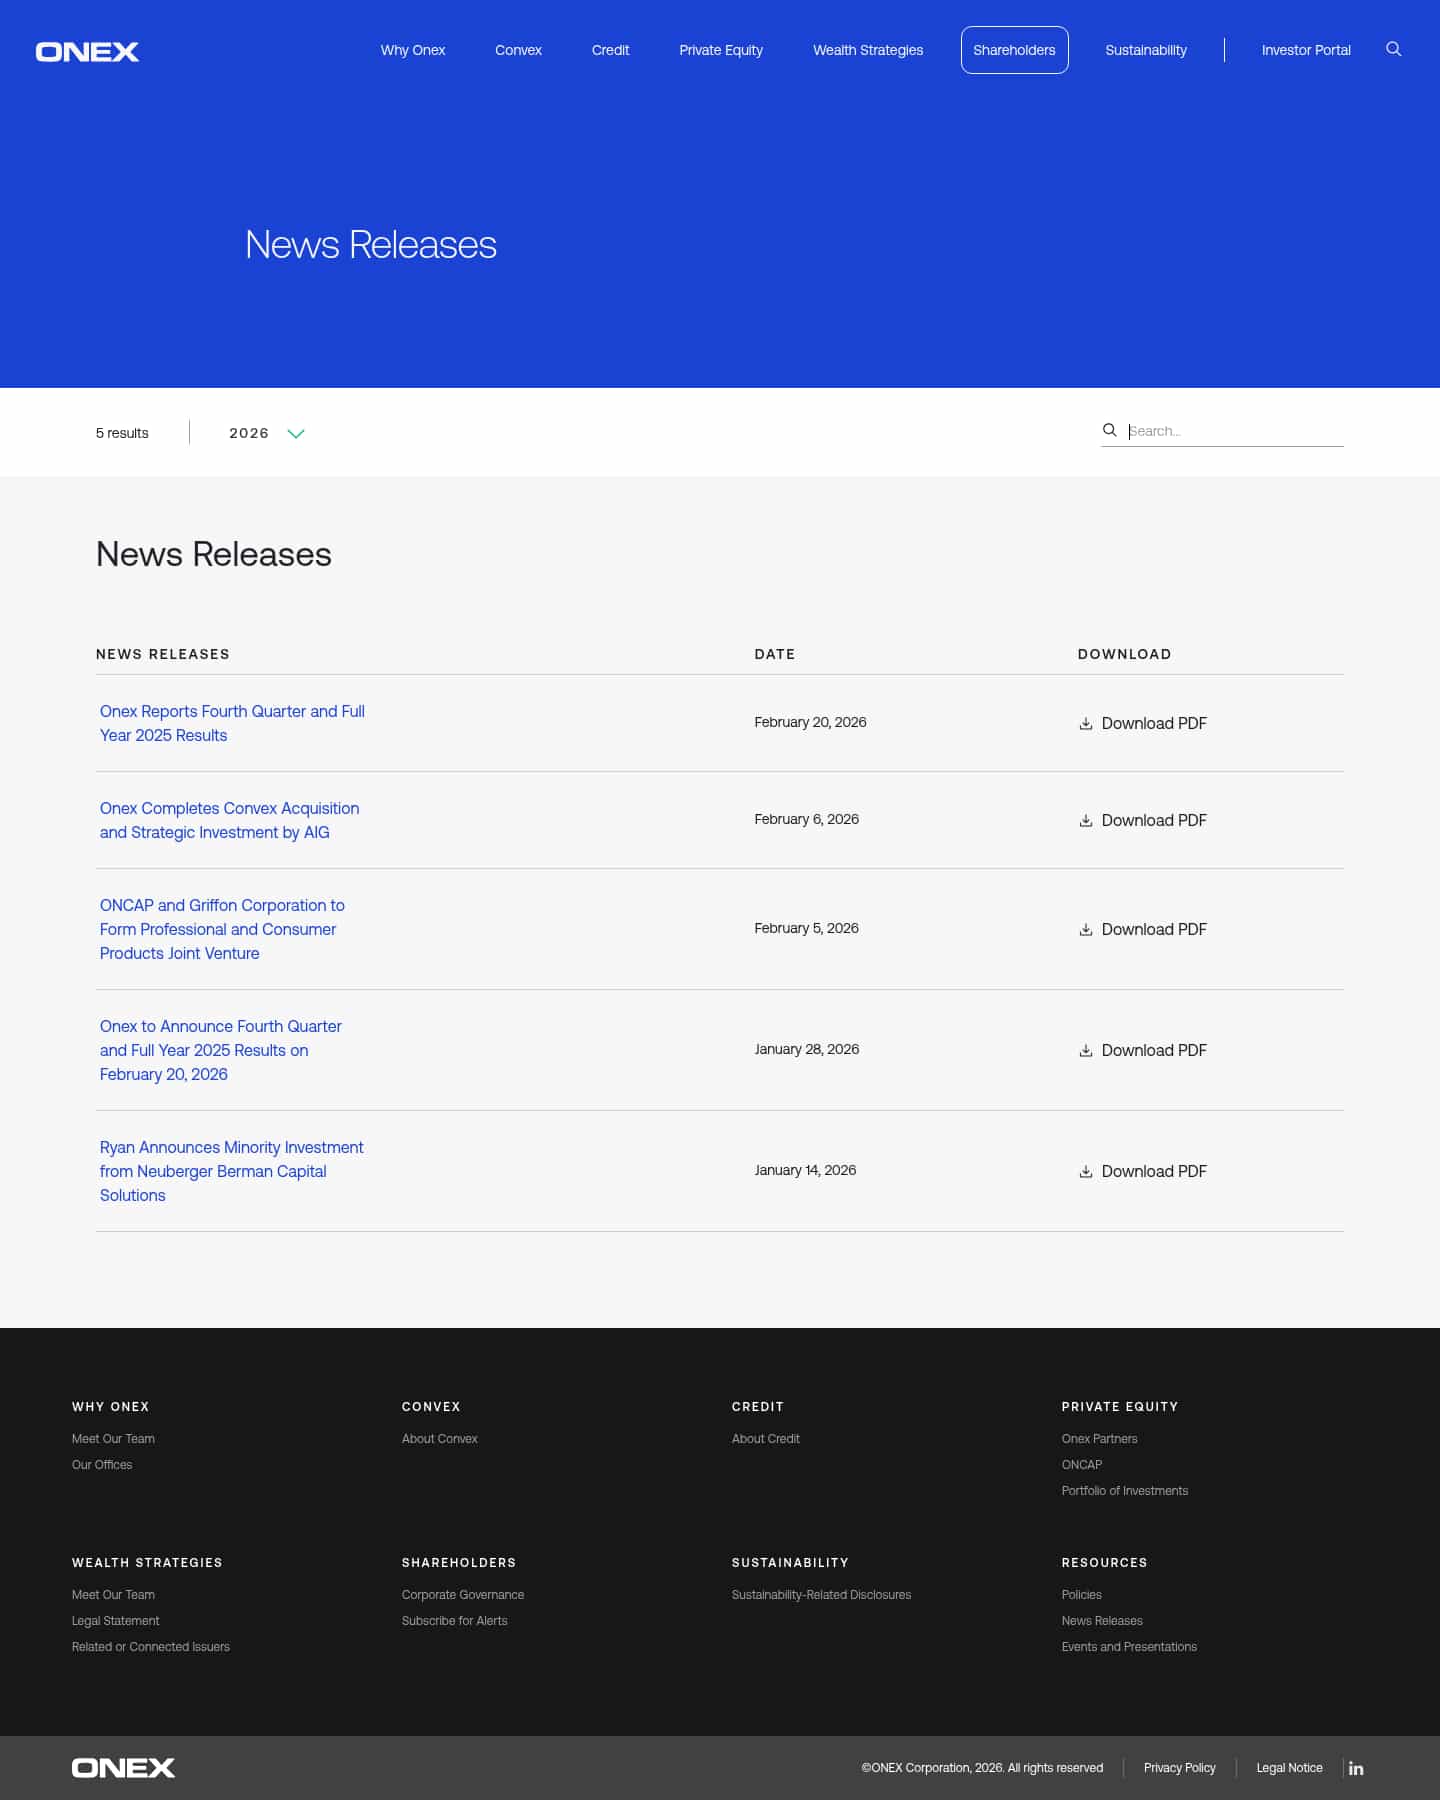The width and height of the screenshot is (1440, 1800).
Task: Open the Credit menu item
Action: (x=610, y=50)
